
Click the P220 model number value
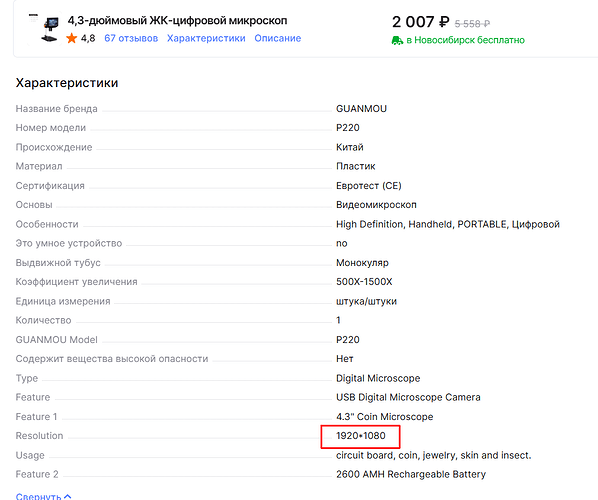coord(347,128)
